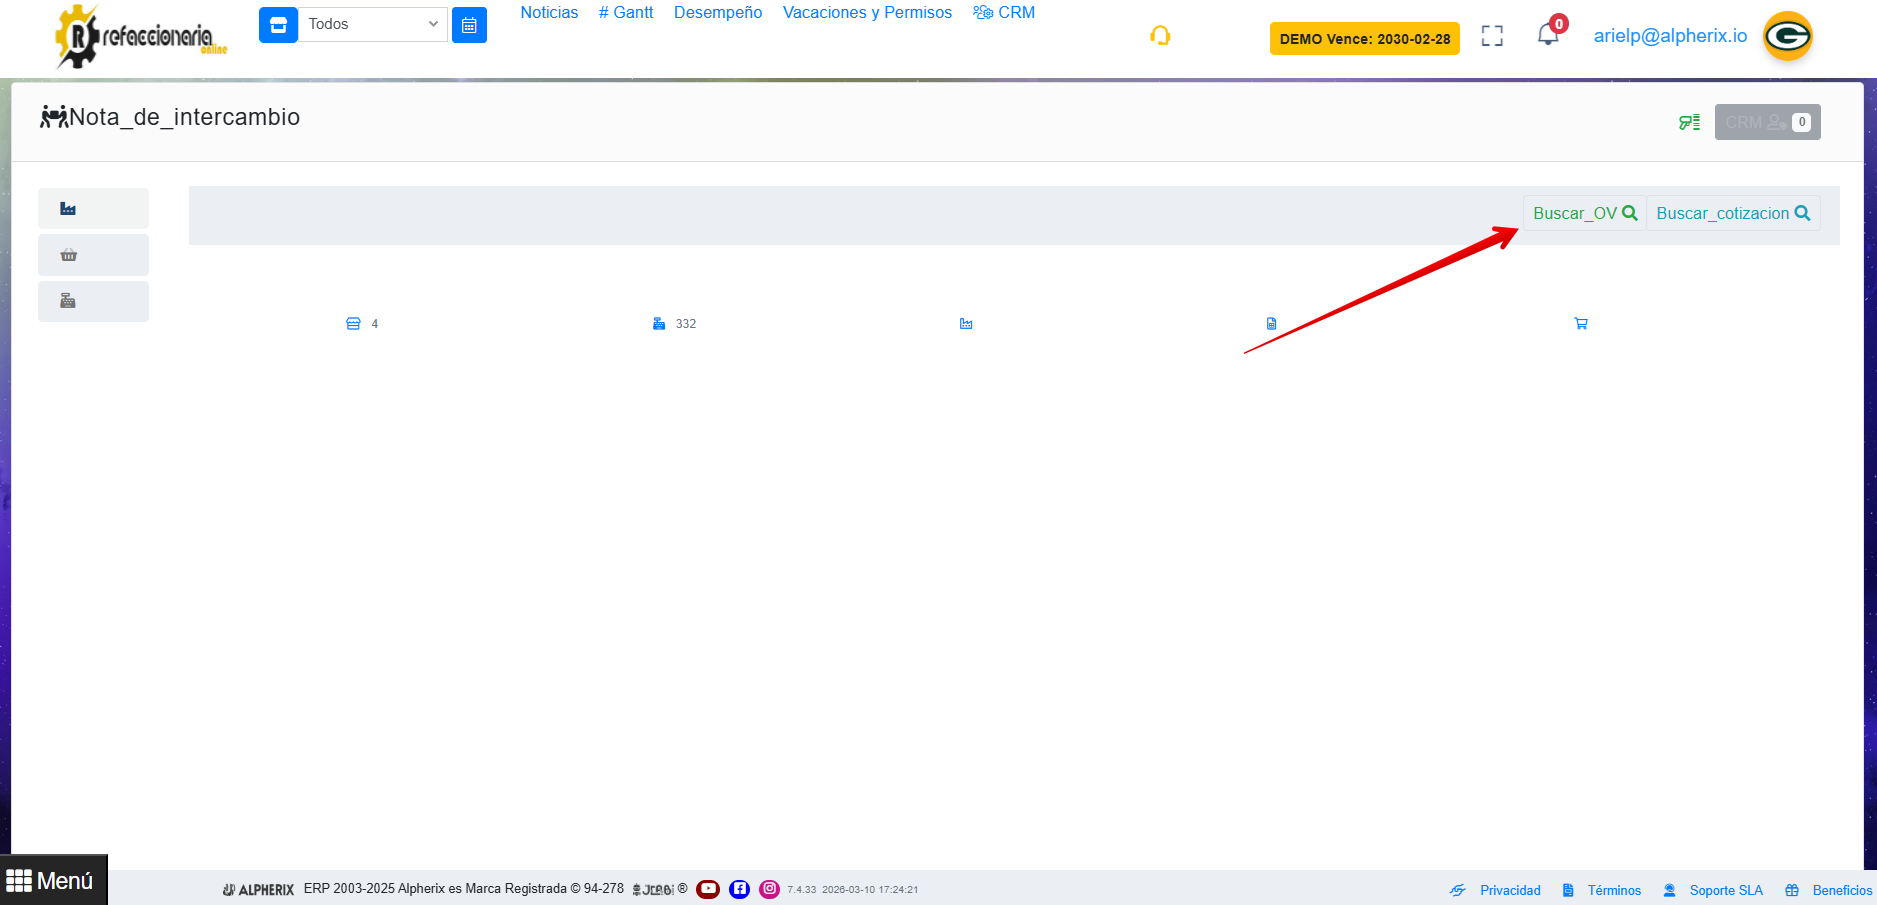Image resolution: width=1877 pixels, height=905 pixels.
Task: Toggle fullscreen mode with the corners icon
Action: tap(1492, 36)
